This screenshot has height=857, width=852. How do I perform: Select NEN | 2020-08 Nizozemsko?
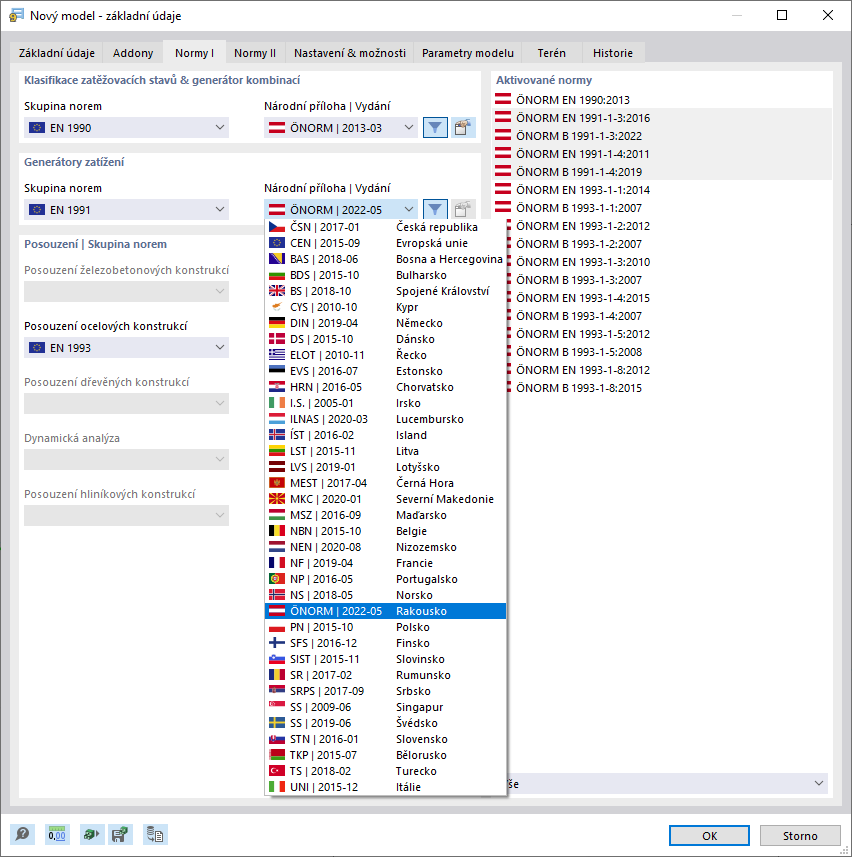pos(385,547)
